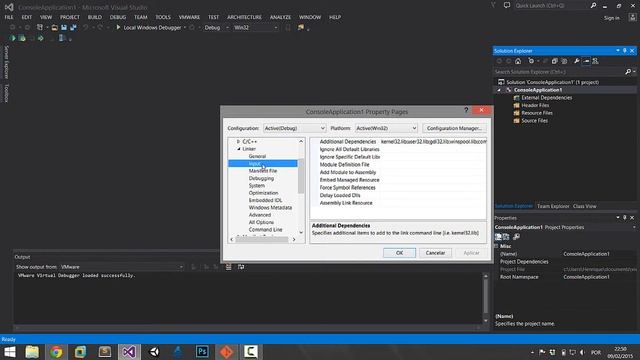Viewport: 640px width, 360px height.
Task: Start Local Windows Debugger play button
Action: coord(118,27)
